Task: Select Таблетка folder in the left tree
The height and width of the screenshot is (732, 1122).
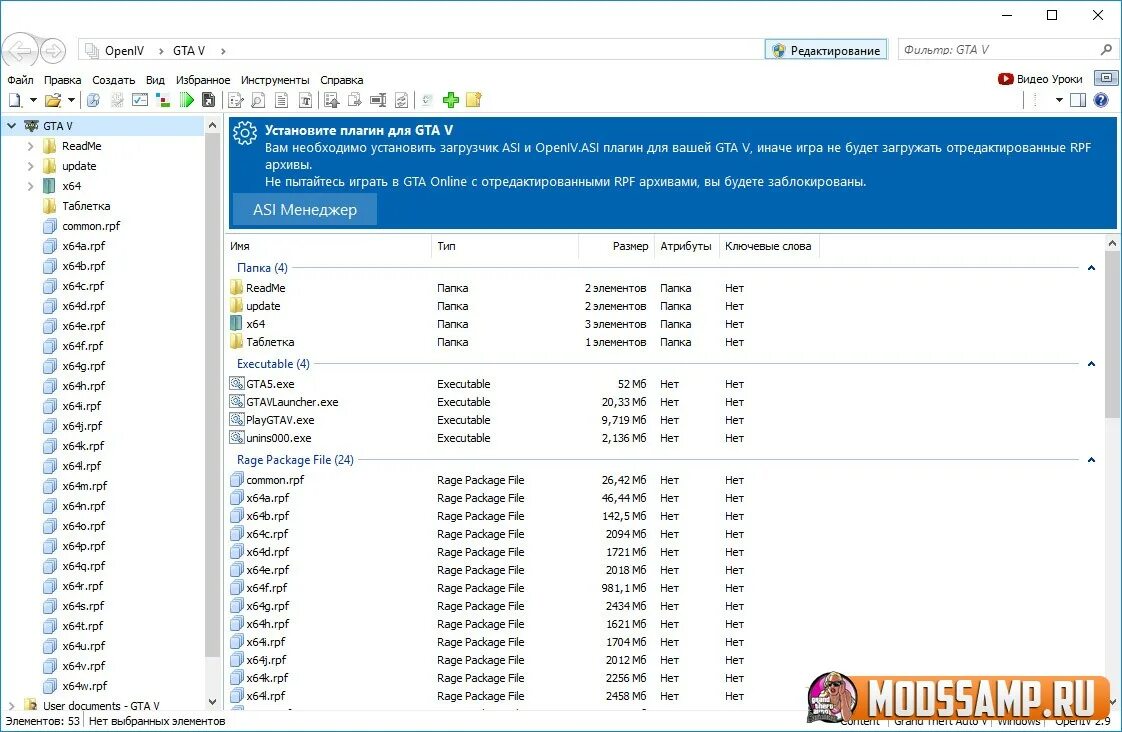Action: click(x=86, y=206)
